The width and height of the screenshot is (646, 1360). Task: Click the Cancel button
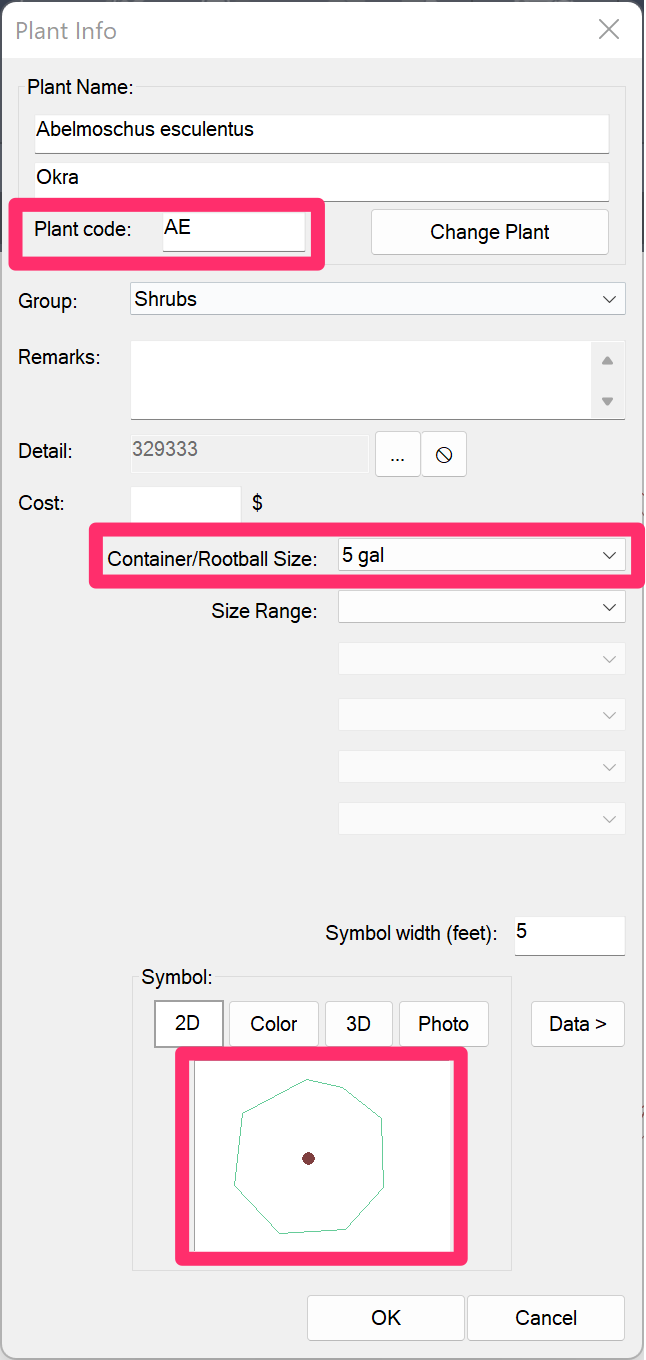pyautogui.click(x=546, y=1318)
